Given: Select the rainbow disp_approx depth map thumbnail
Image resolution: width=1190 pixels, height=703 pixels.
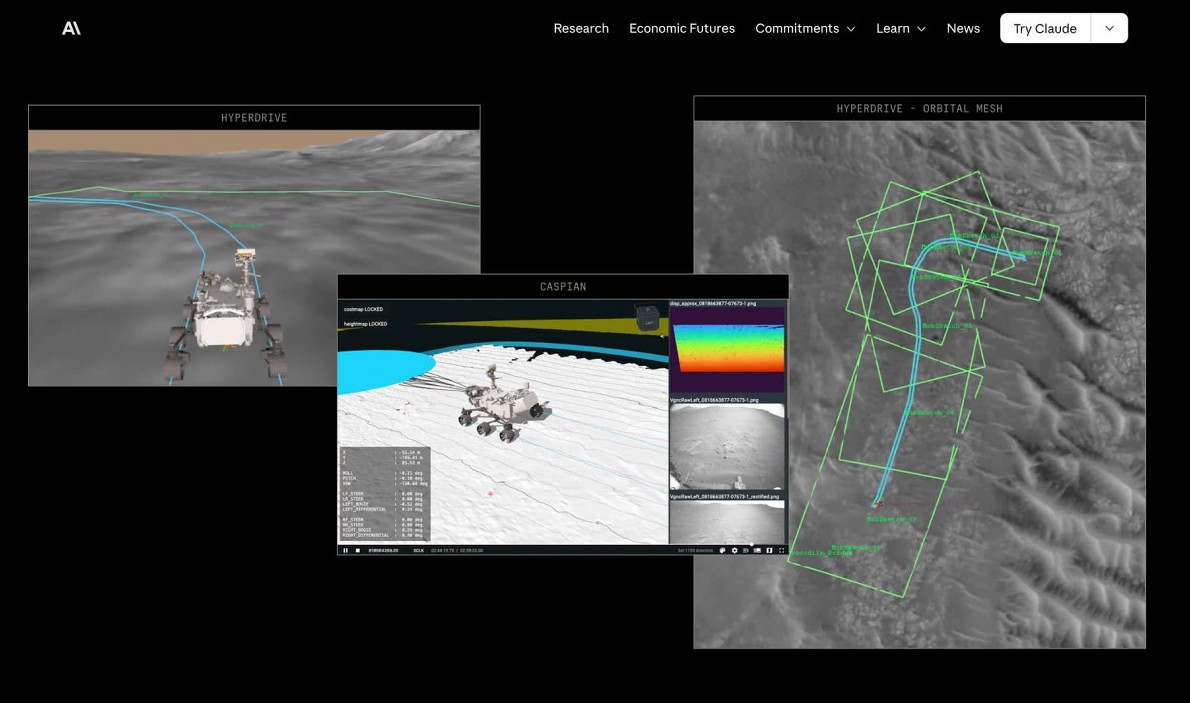Looking at the screenshot, I should point(727,352).
